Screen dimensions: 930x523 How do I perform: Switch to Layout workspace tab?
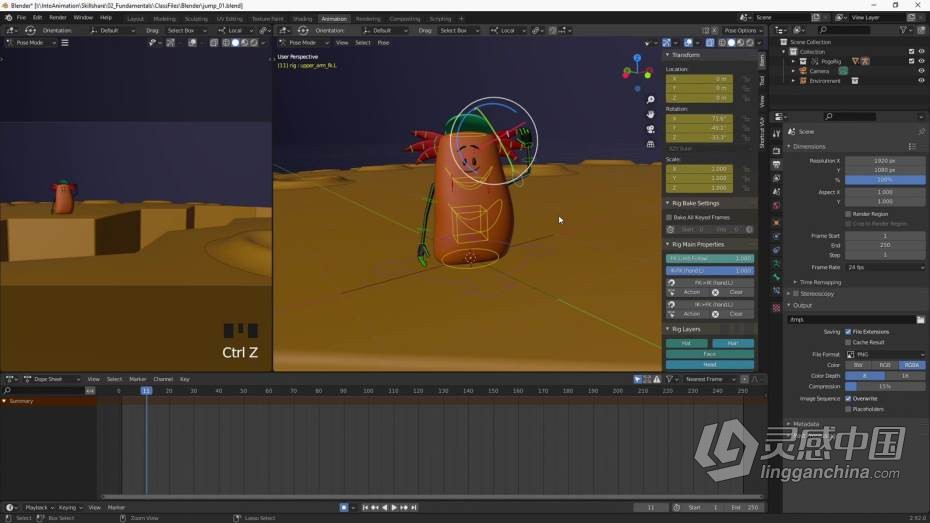pos(135,19)
